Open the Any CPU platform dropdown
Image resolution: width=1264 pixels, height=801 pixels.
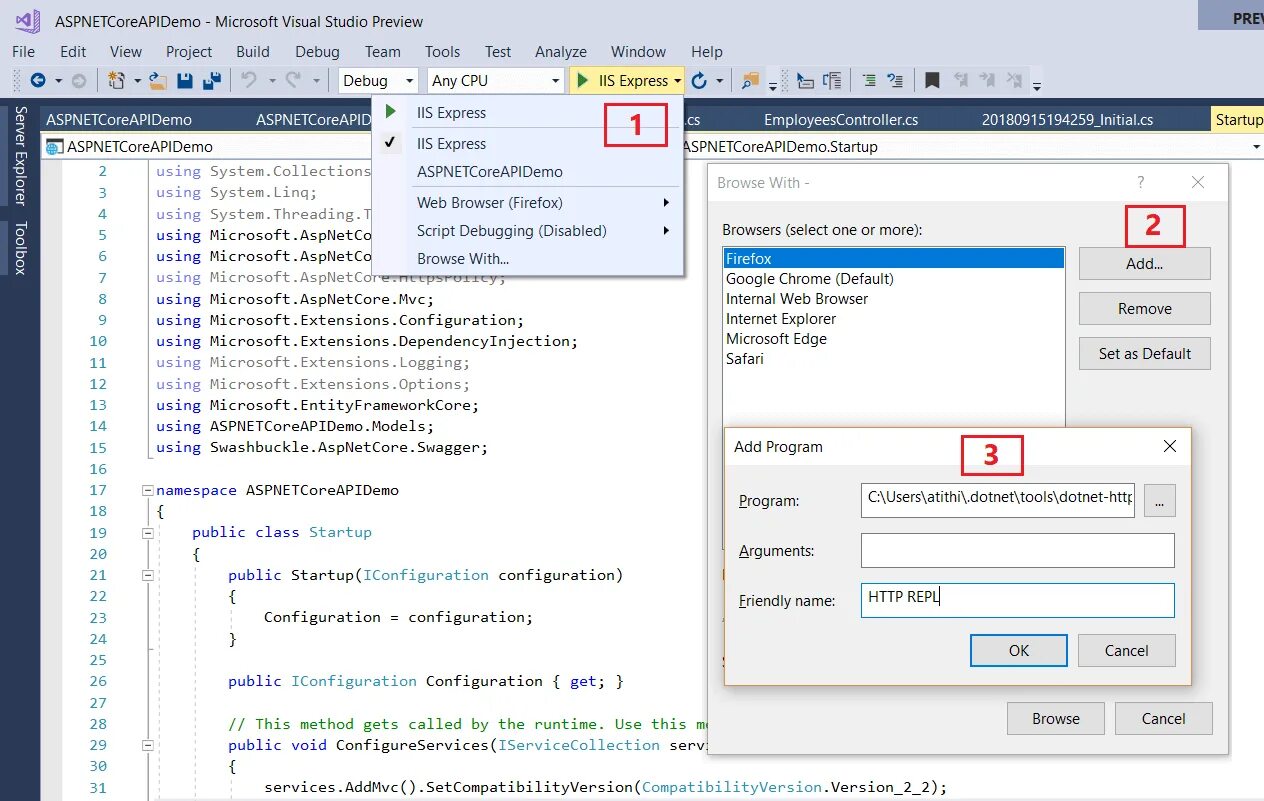click(496, 81)
